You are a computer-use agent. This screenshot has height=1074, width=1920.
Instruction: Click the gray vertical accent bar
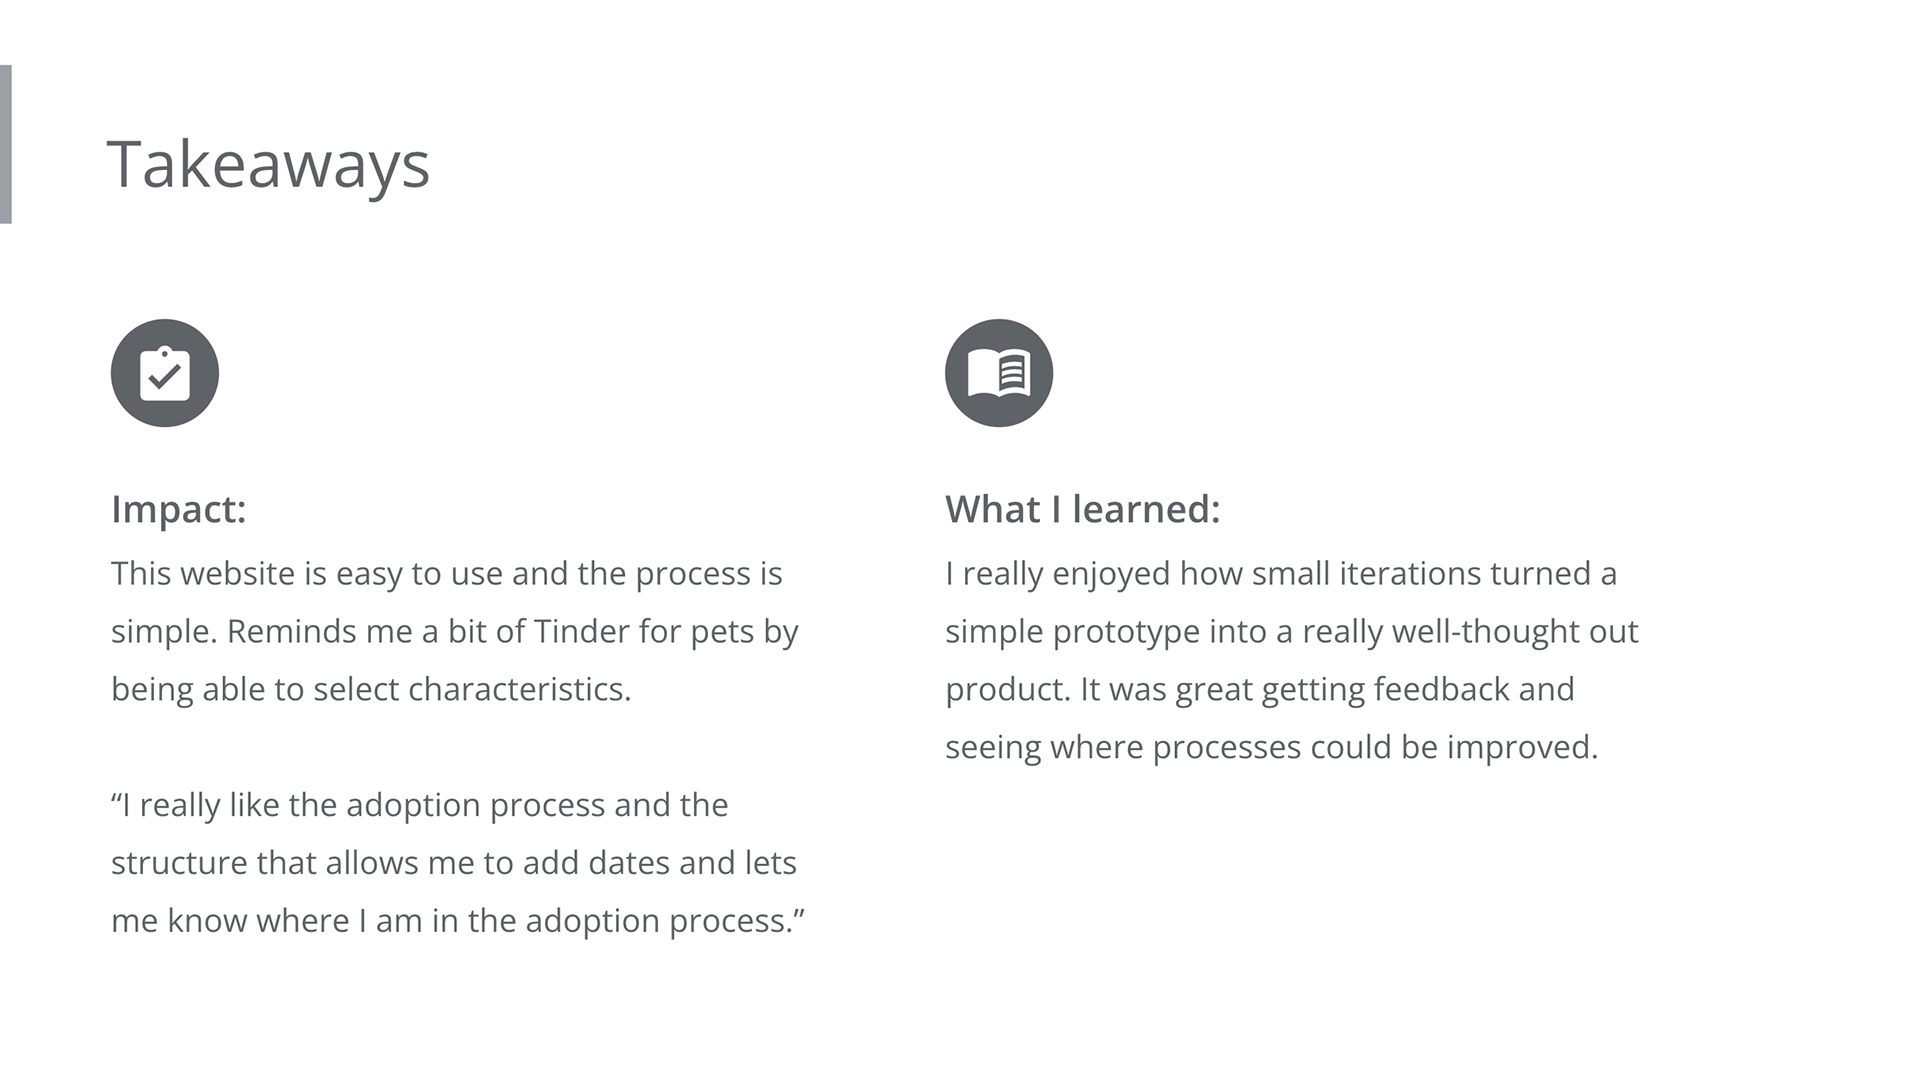click(6, 144)
